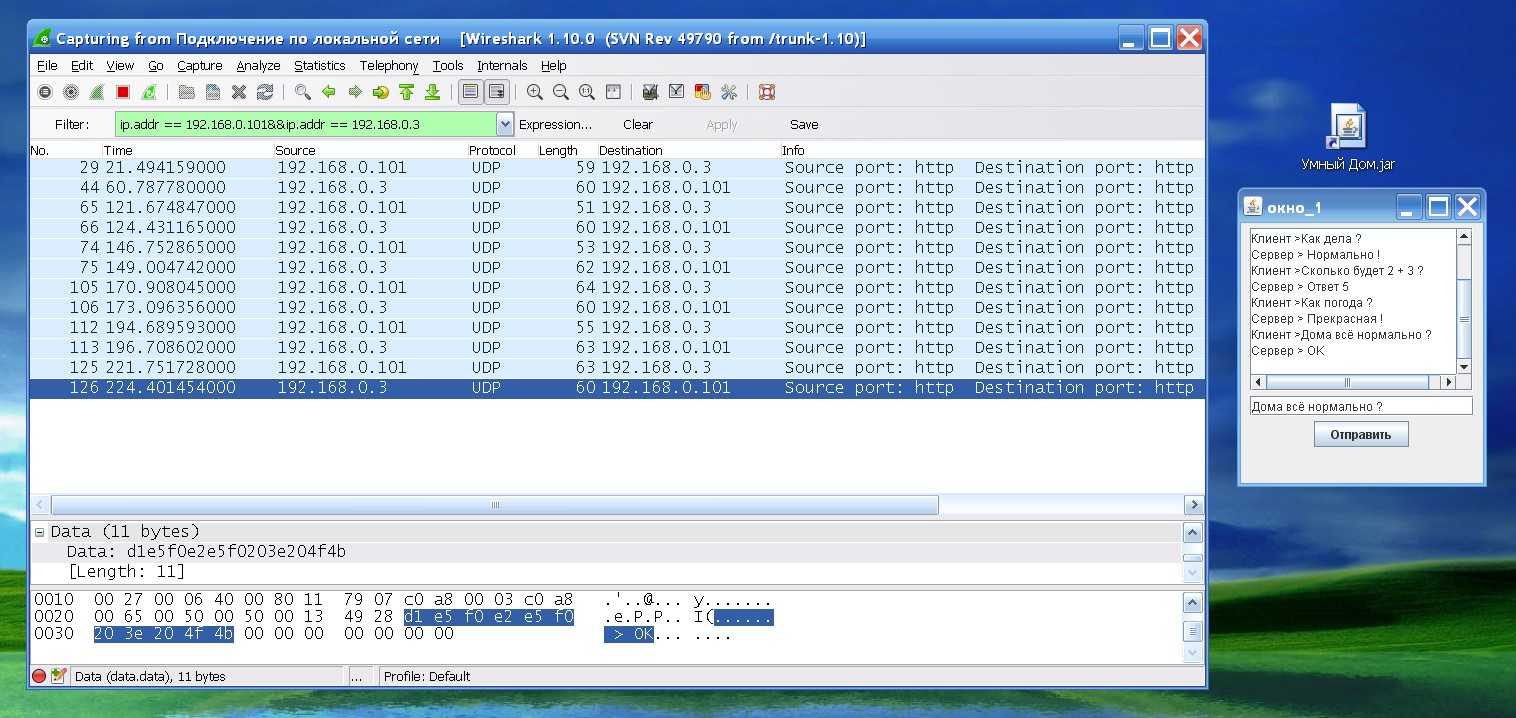This screenshot has width=1516, height=718.
Task: Open the Telephony menu
Action: tap(389, 66)
